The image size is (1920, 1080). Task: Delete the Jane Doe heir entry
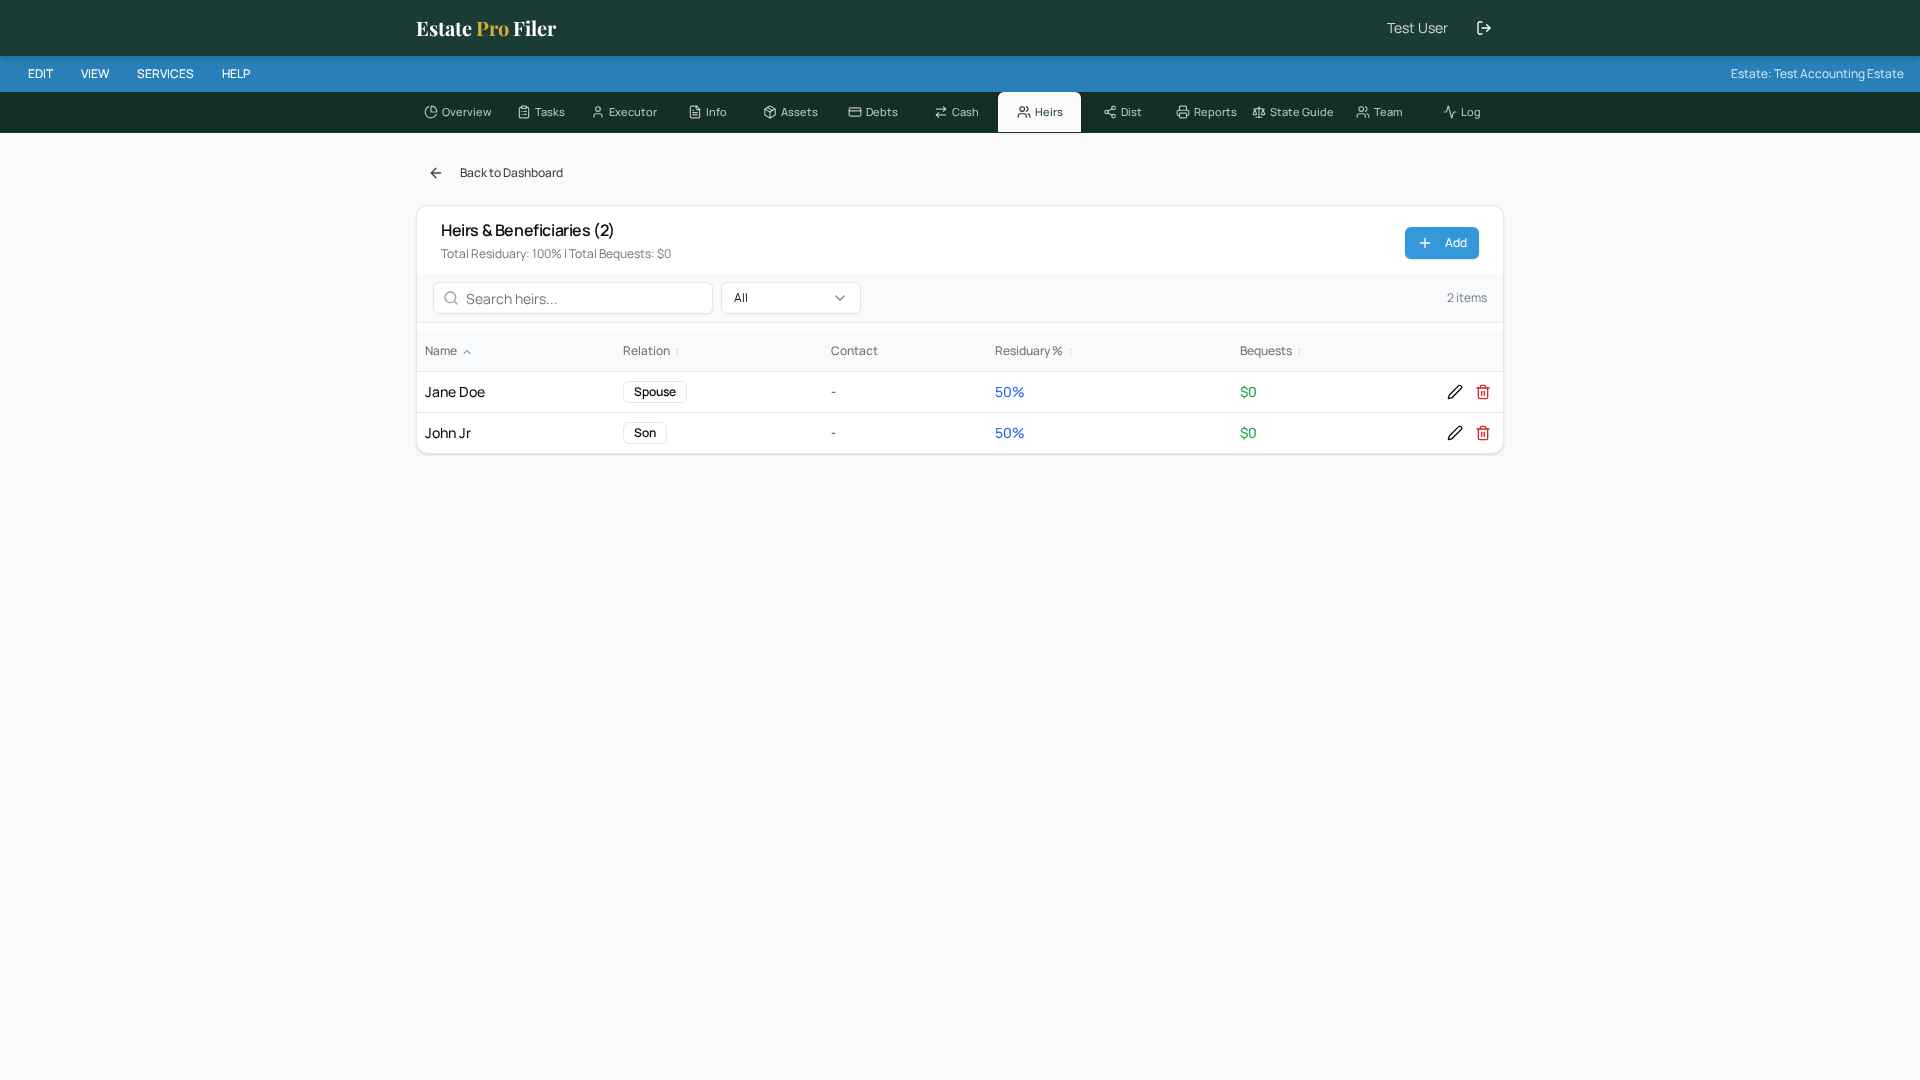point(1483,392)
